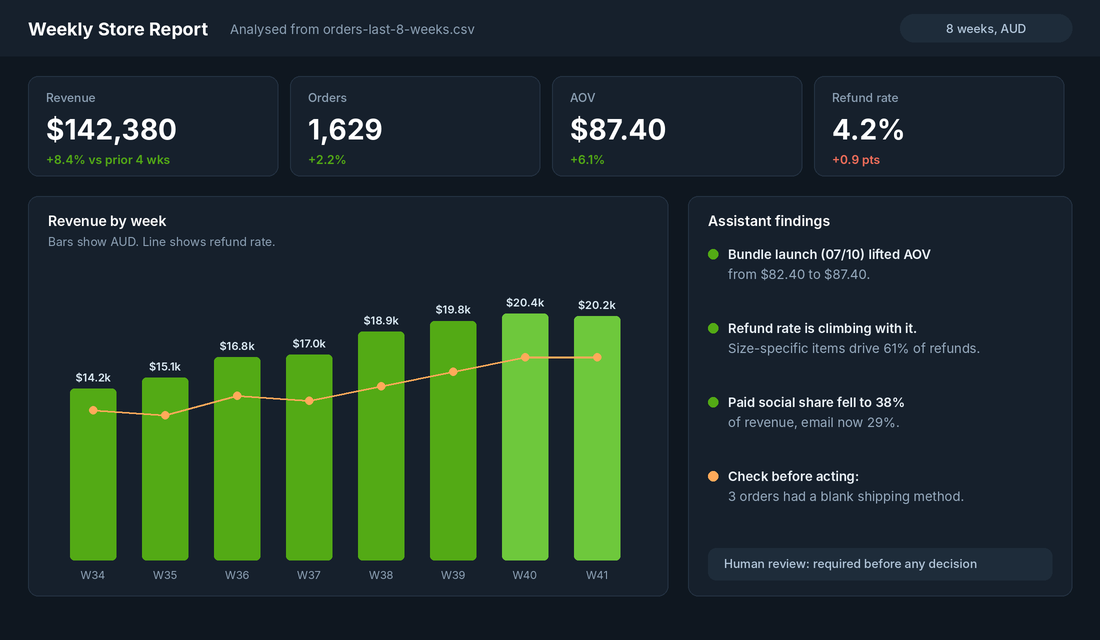1100x640 pixels.
Task: Click the '$18.9k' bar label
Action: coord(381,321)
